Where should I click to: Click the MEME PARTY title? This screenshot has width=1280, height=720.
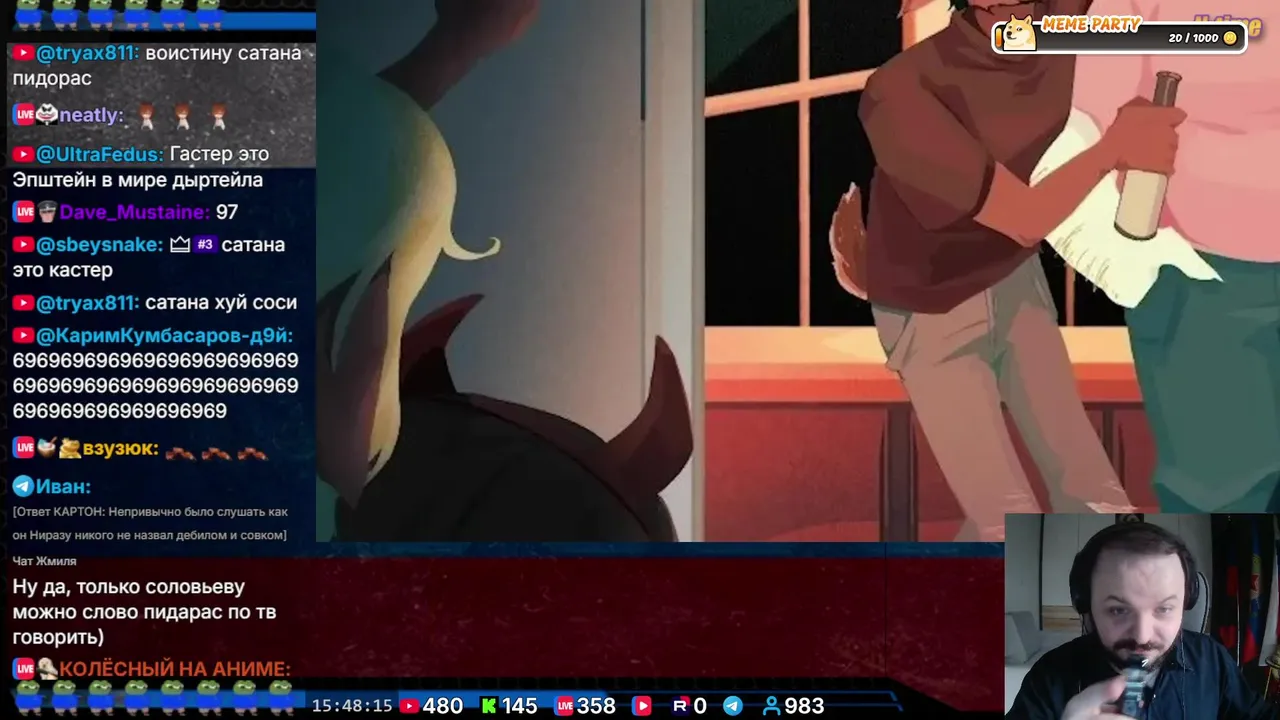click(x=1091, y=24)
